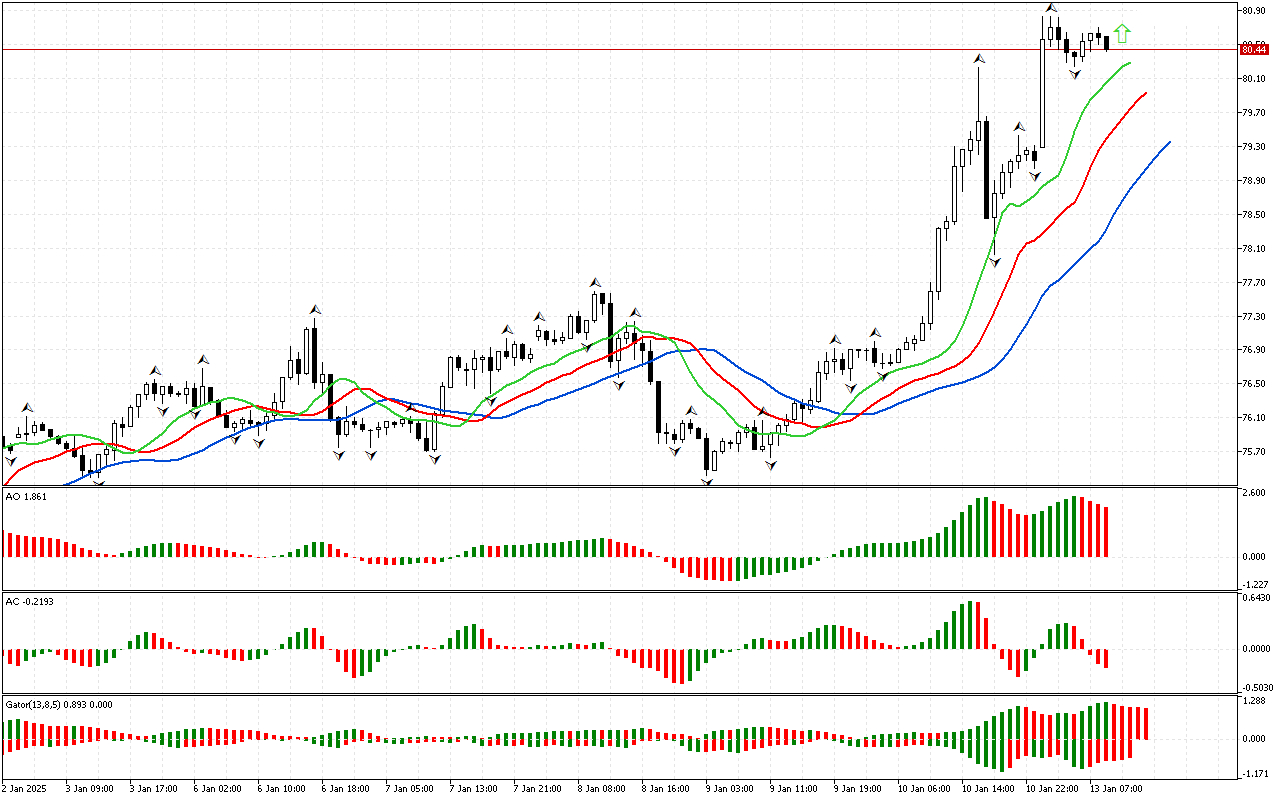Click the 77.70 price scale label

coord(1253,283)
